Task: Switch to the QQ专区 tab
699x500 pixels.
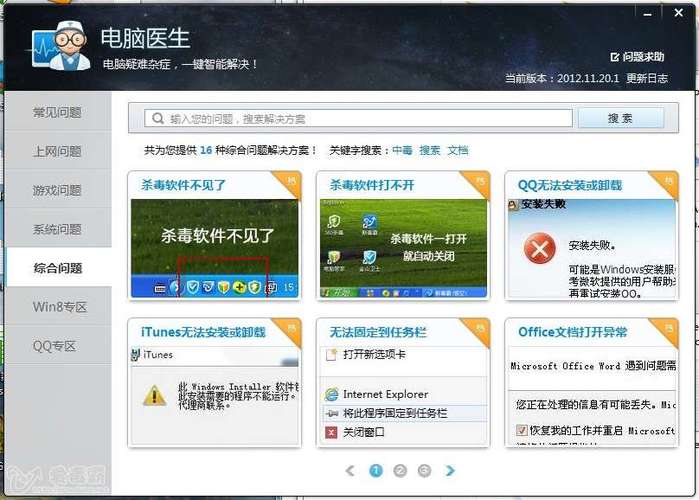Action: tap(58, 346)
